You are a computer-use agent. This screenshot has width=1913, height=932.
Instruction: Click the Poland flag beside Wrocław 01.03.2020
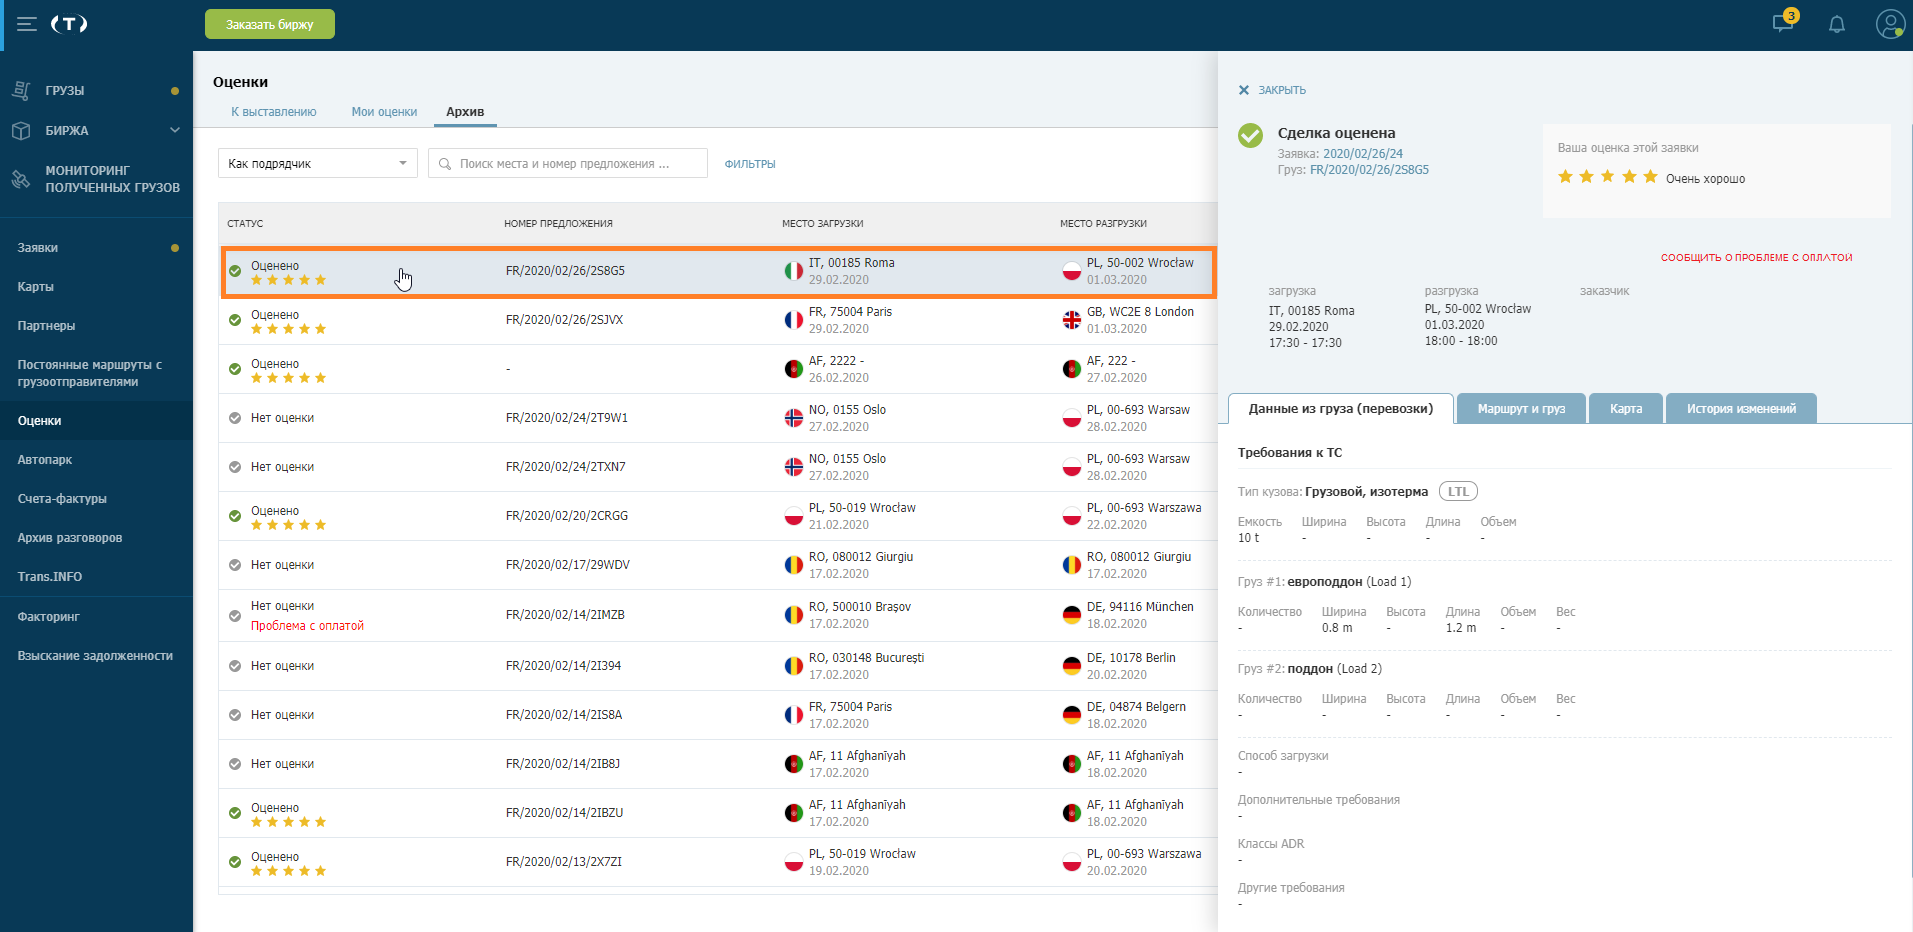pos(1072,271)
